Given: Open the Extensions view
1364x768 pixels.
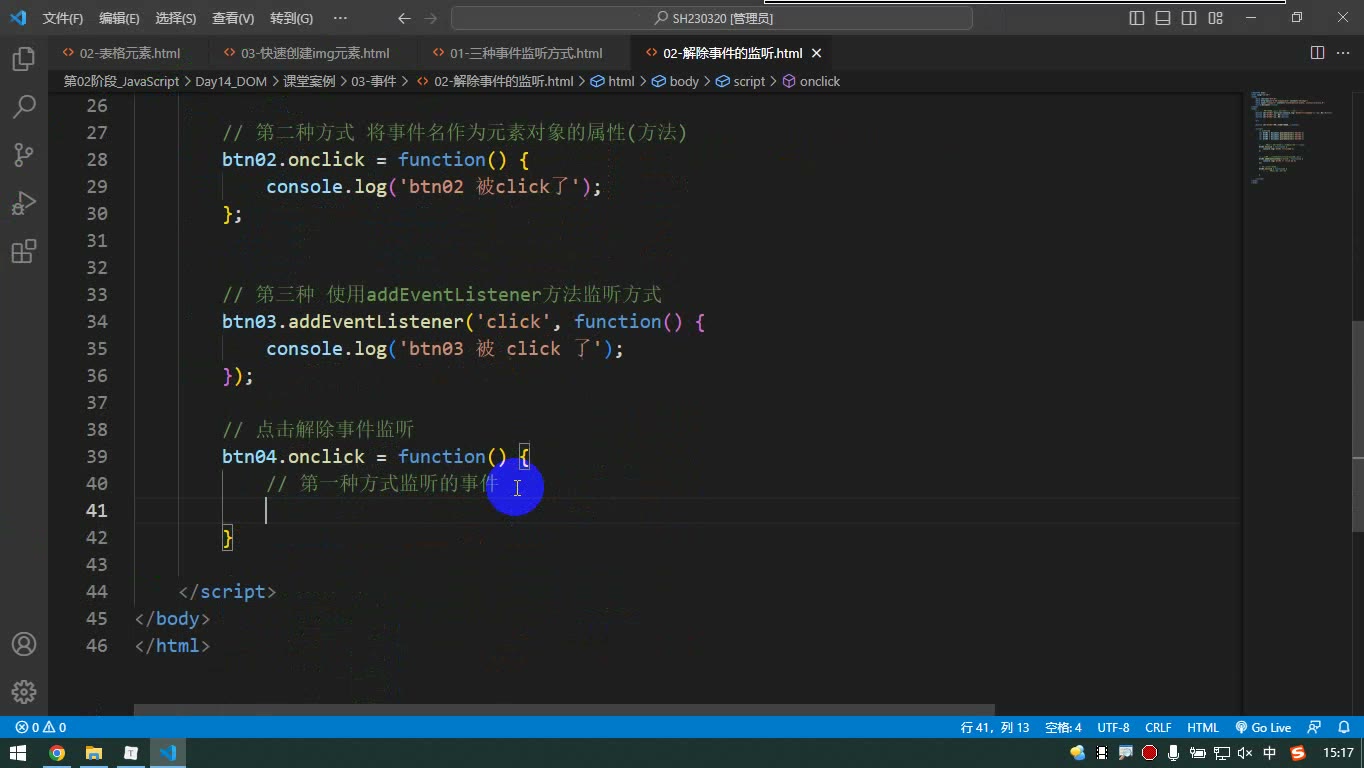Looking at the screenshot, I should 23,251.
